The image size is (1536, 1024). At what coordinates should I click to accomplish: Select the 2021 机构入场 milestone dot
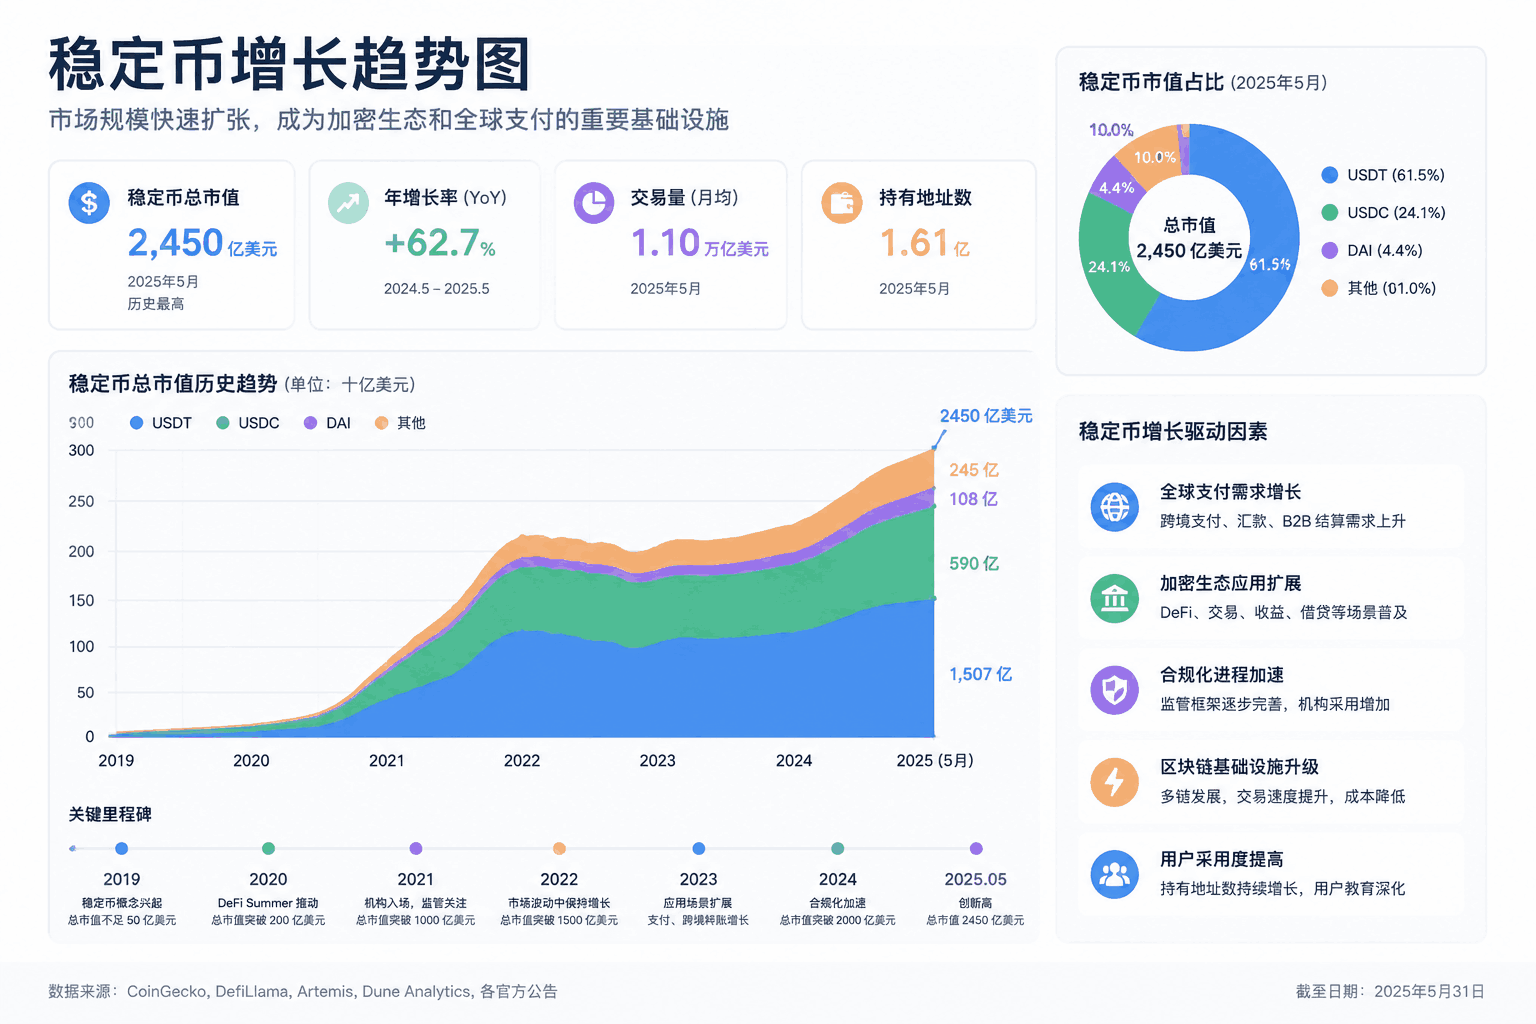[416, 849]
